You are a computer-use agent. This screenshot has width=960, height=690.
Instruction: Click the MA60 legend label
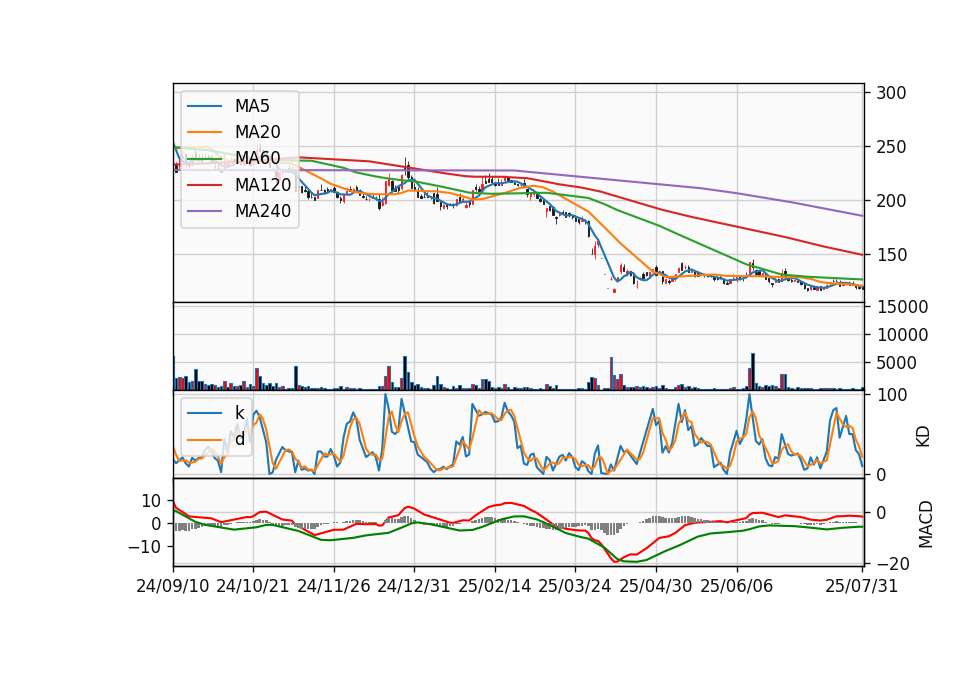click(257, 158)
